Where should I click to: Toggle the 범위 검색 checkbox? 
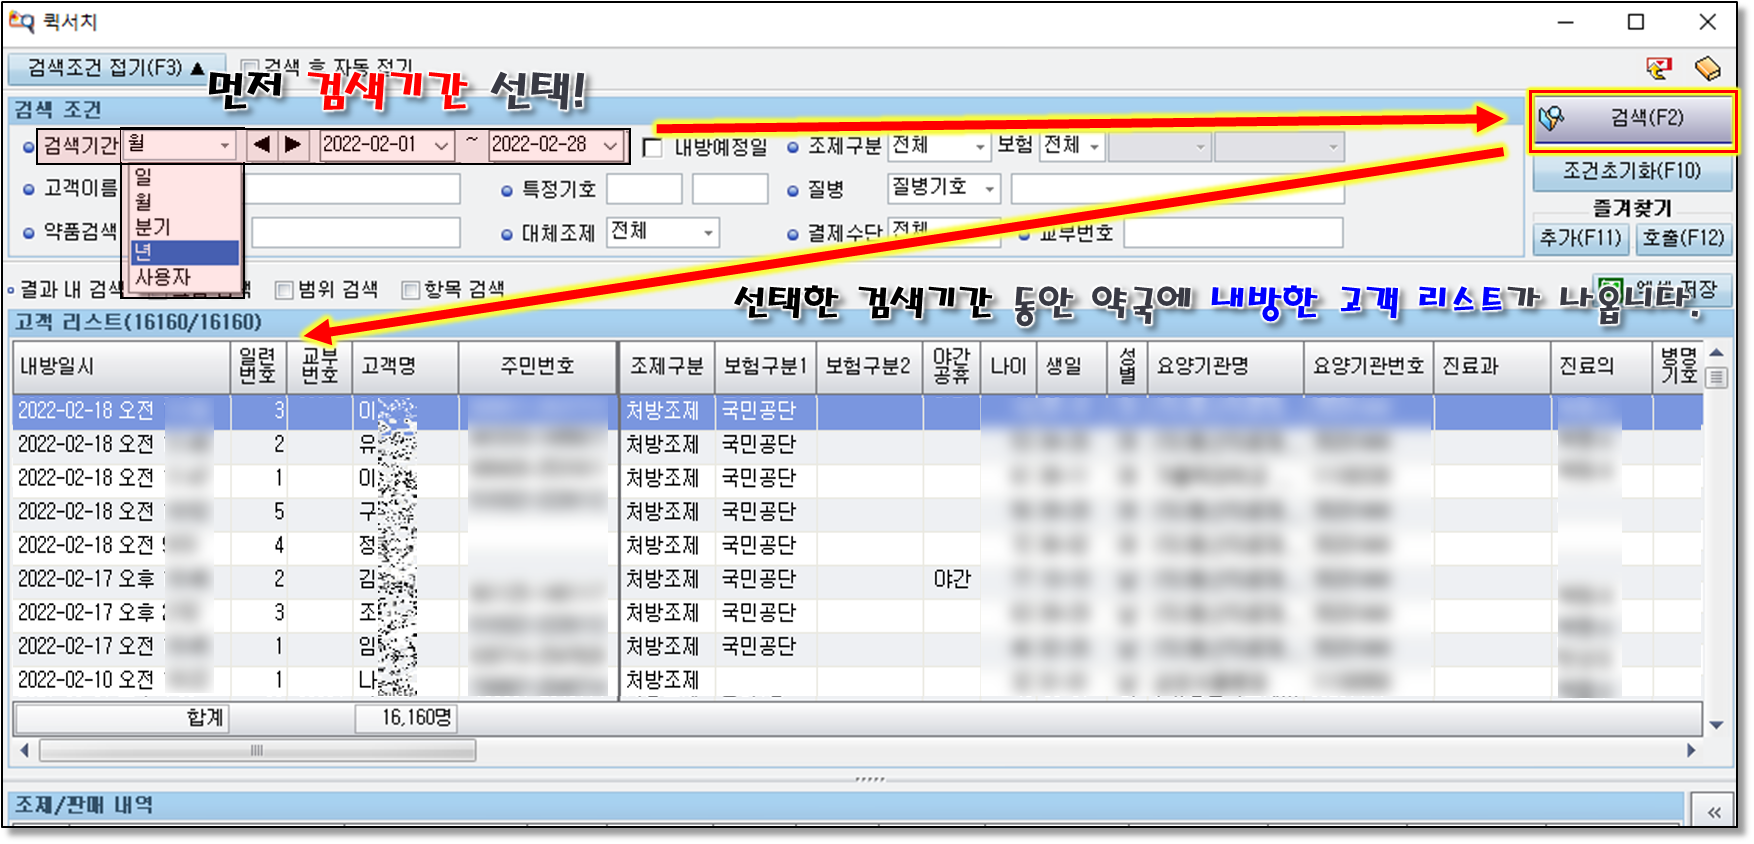284,290
